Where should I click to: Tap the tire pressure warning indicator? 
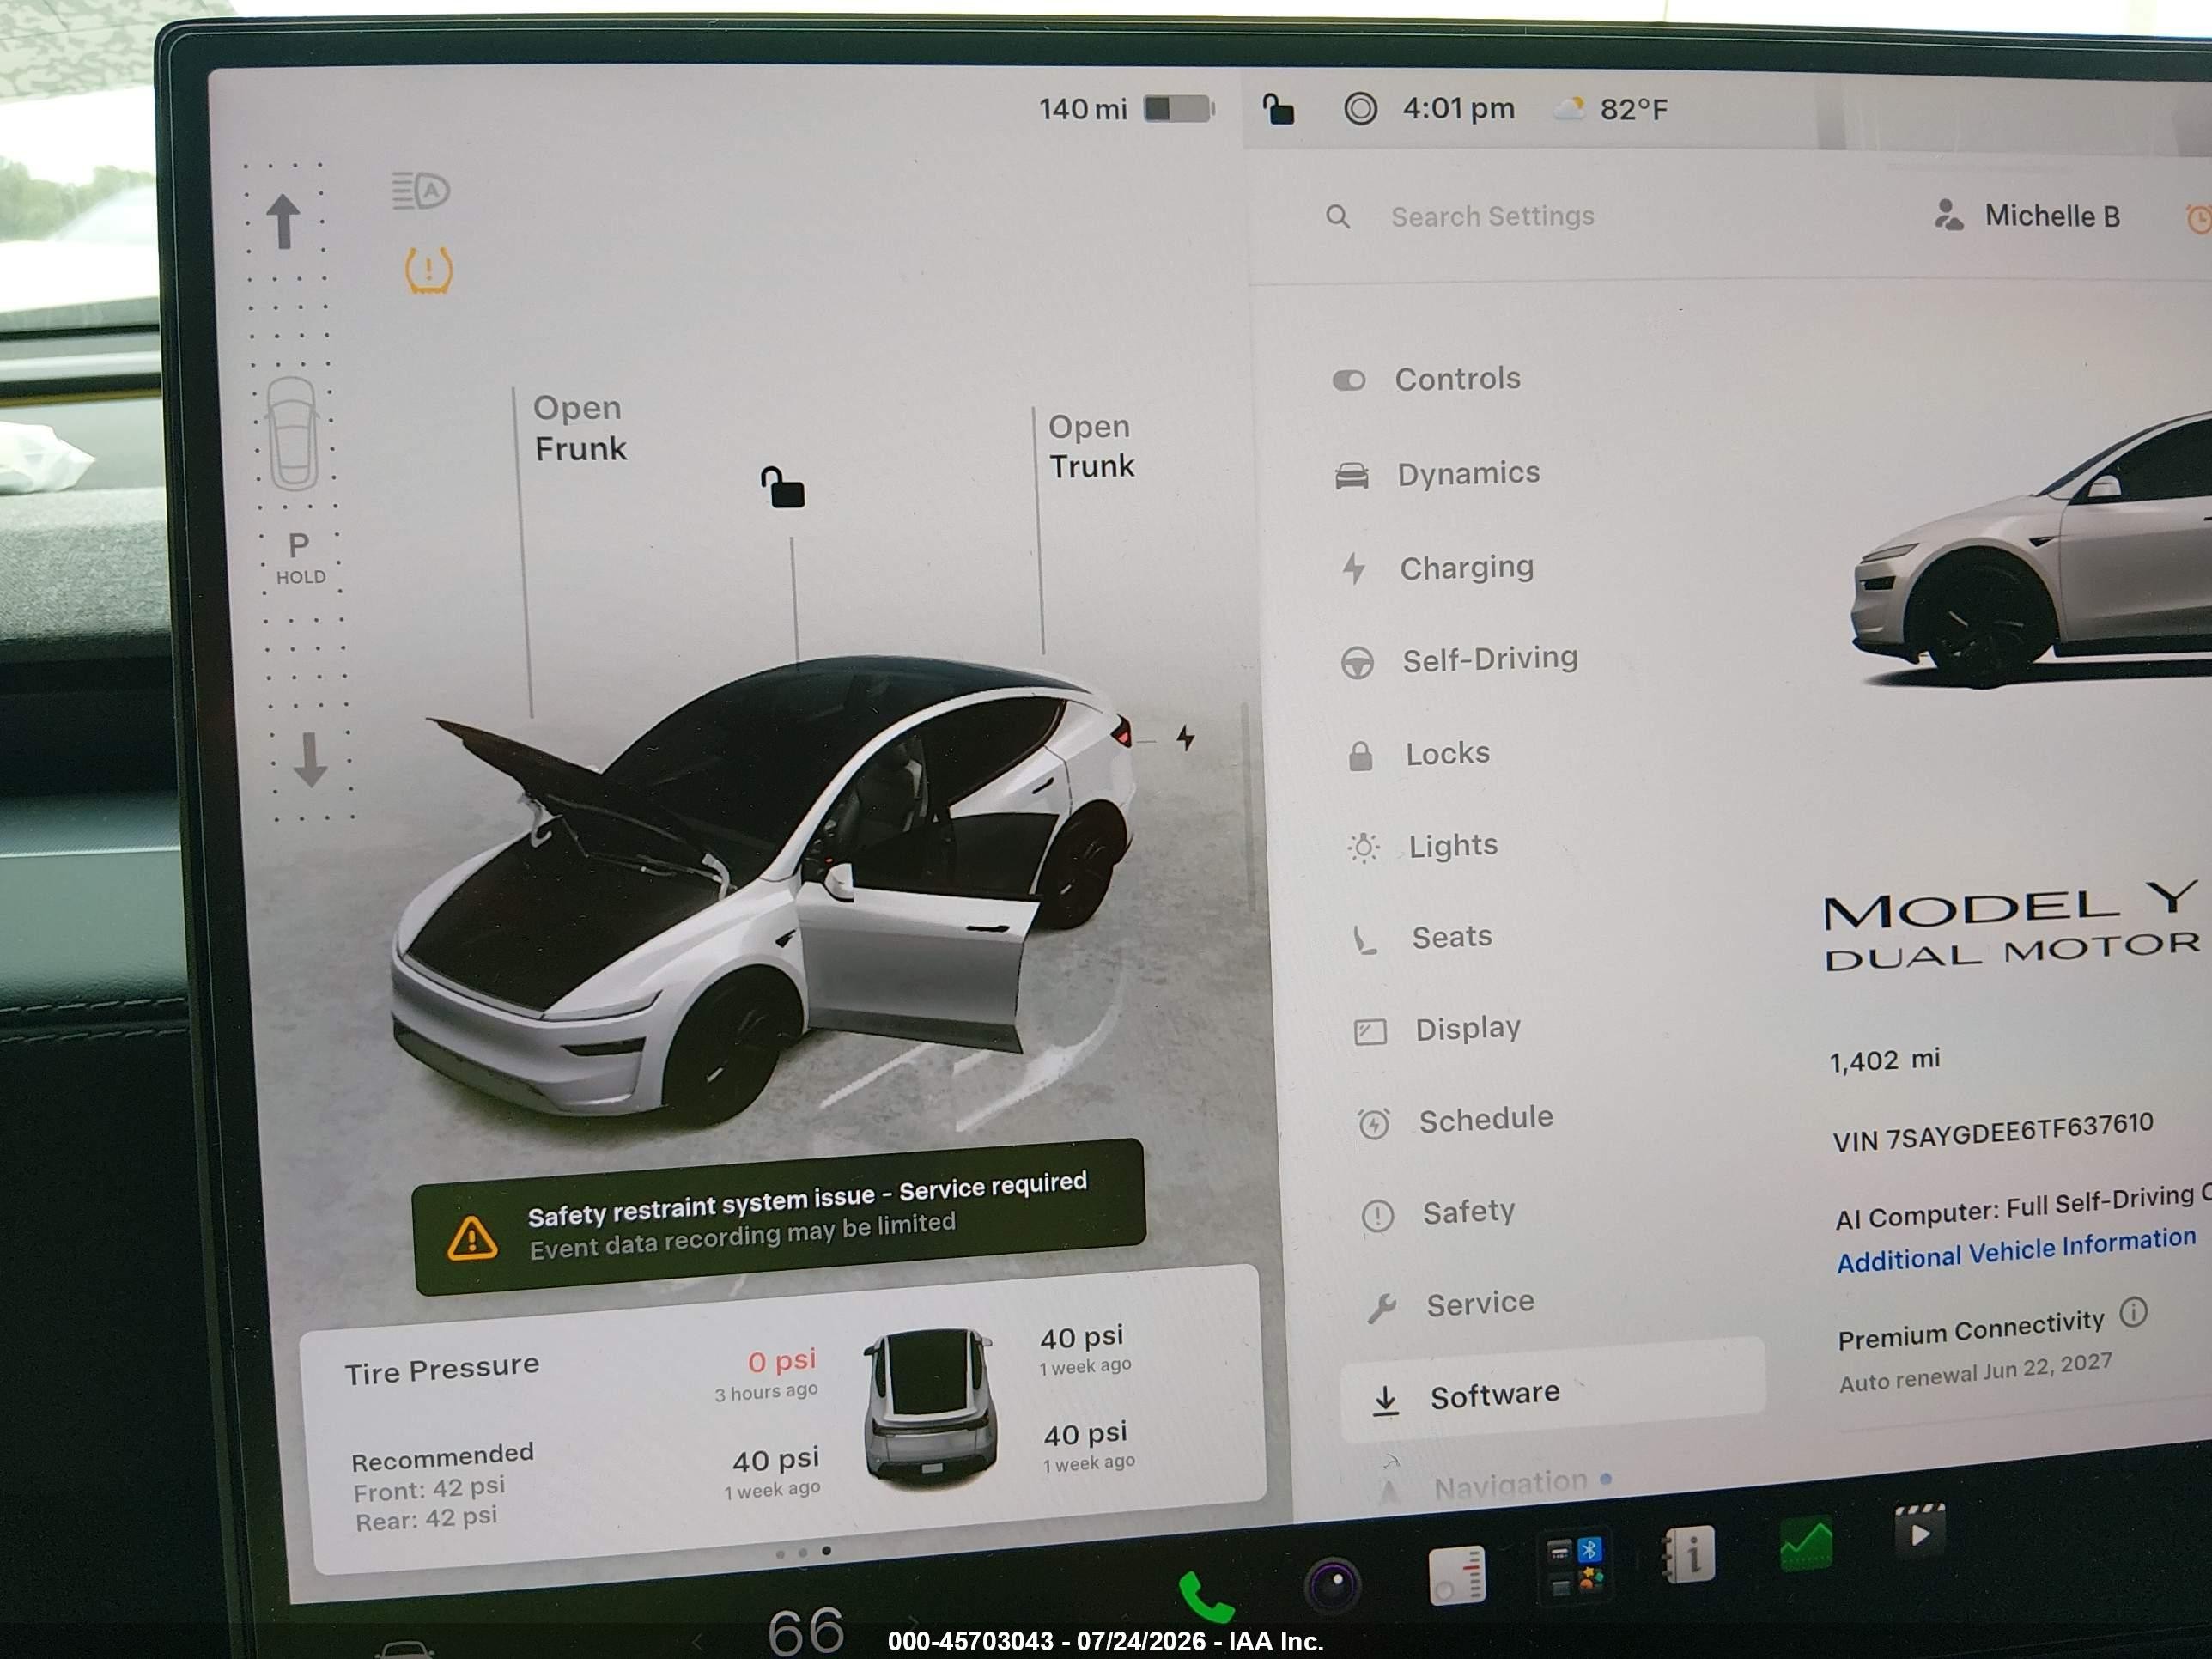[x=429, y=270]
